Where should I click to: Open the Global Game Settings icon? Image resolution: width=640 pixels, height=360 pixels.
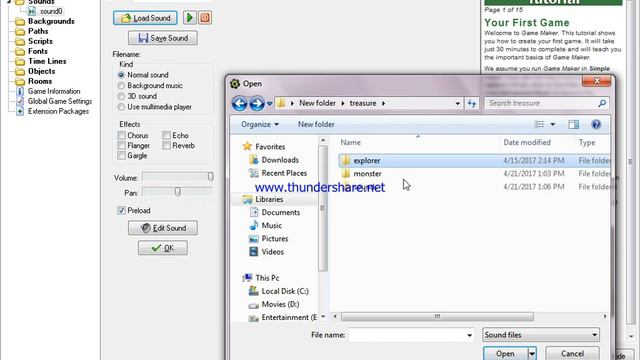point(20,101)
